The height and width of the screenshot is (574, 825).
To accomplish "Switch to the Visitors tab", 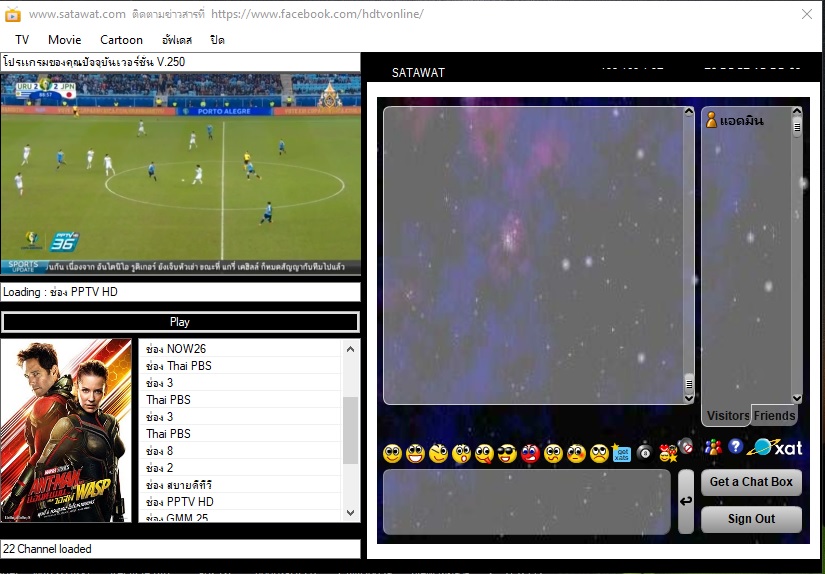I will click(728, 416).
